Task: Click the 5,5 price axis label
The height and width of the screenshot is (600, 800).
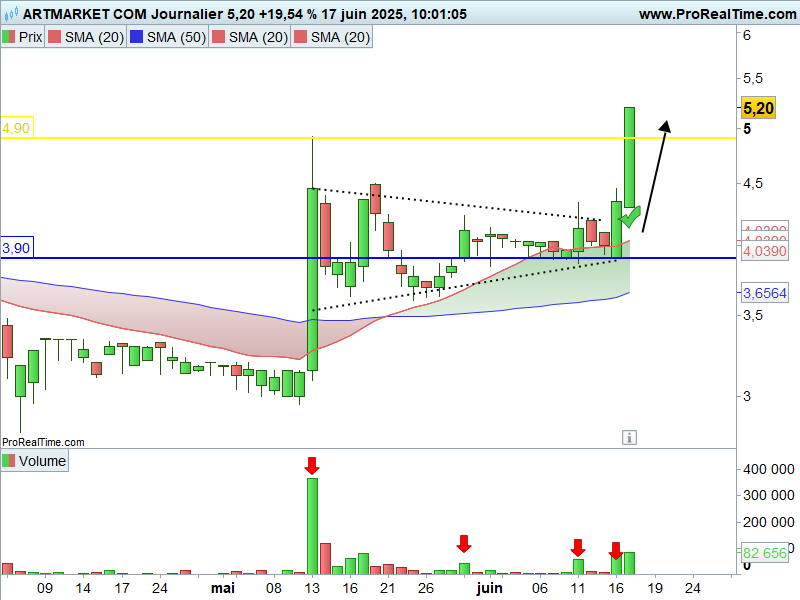Action: point(753,78)
